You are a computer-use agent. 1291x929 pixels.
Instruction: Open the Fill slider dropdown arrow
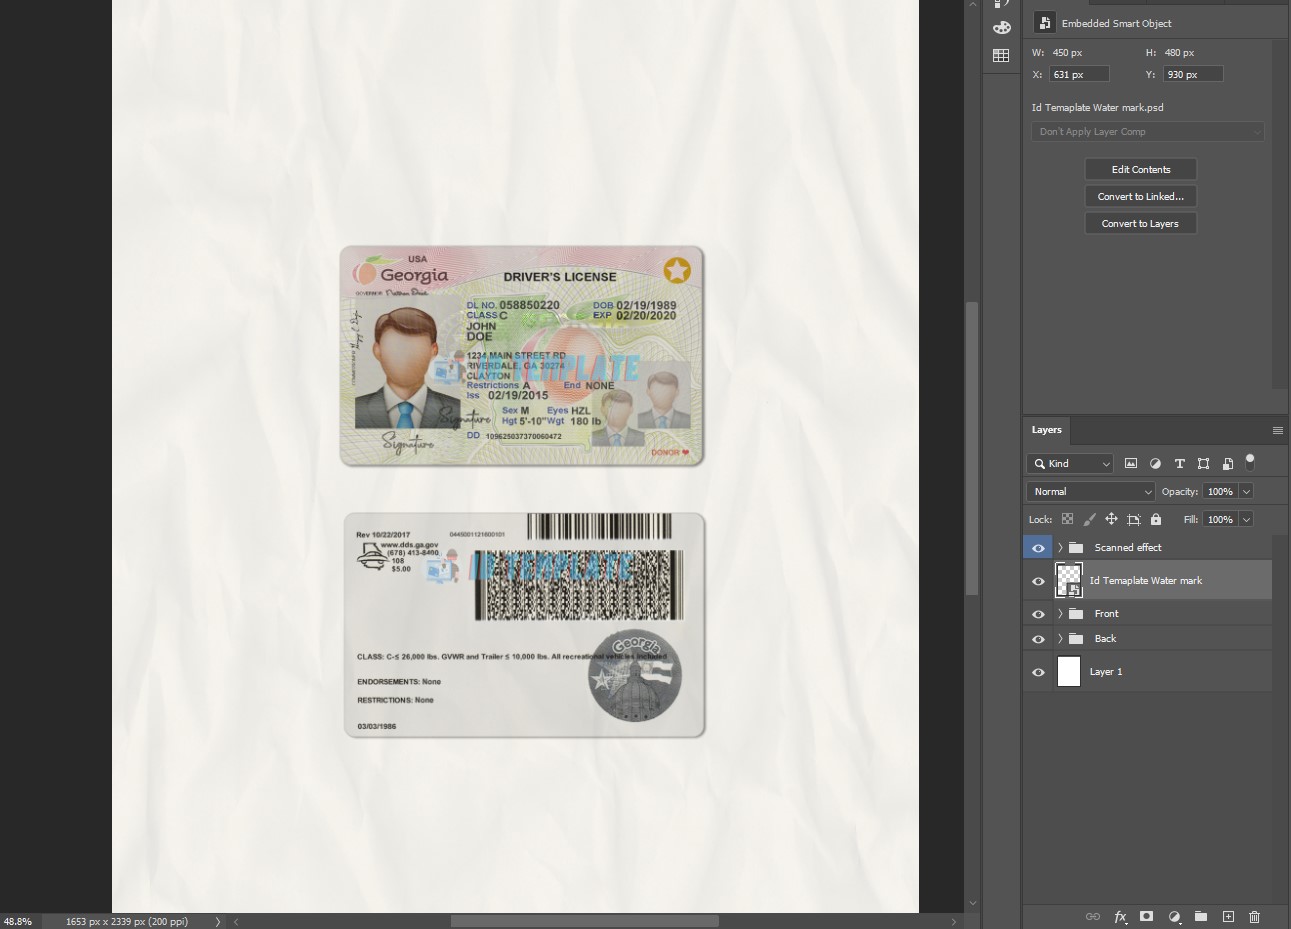click(1246, 519)
